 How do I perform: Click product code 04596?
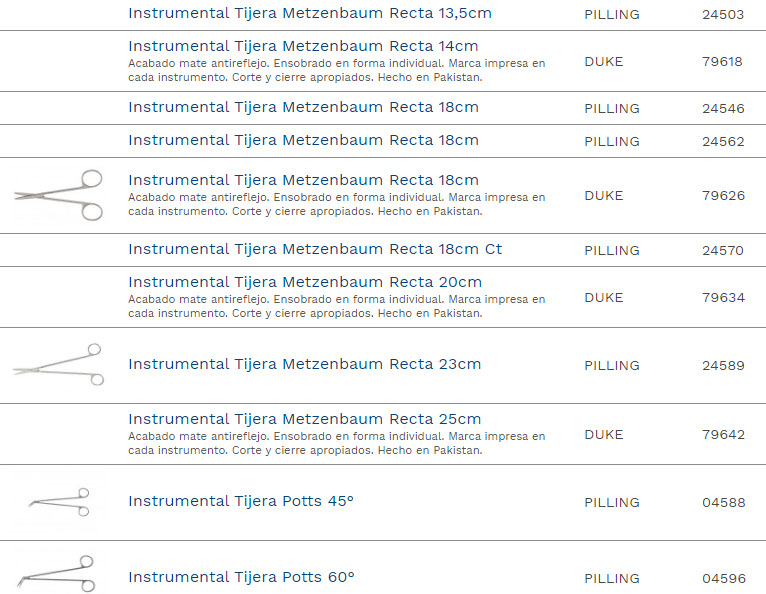click(723, 579)
